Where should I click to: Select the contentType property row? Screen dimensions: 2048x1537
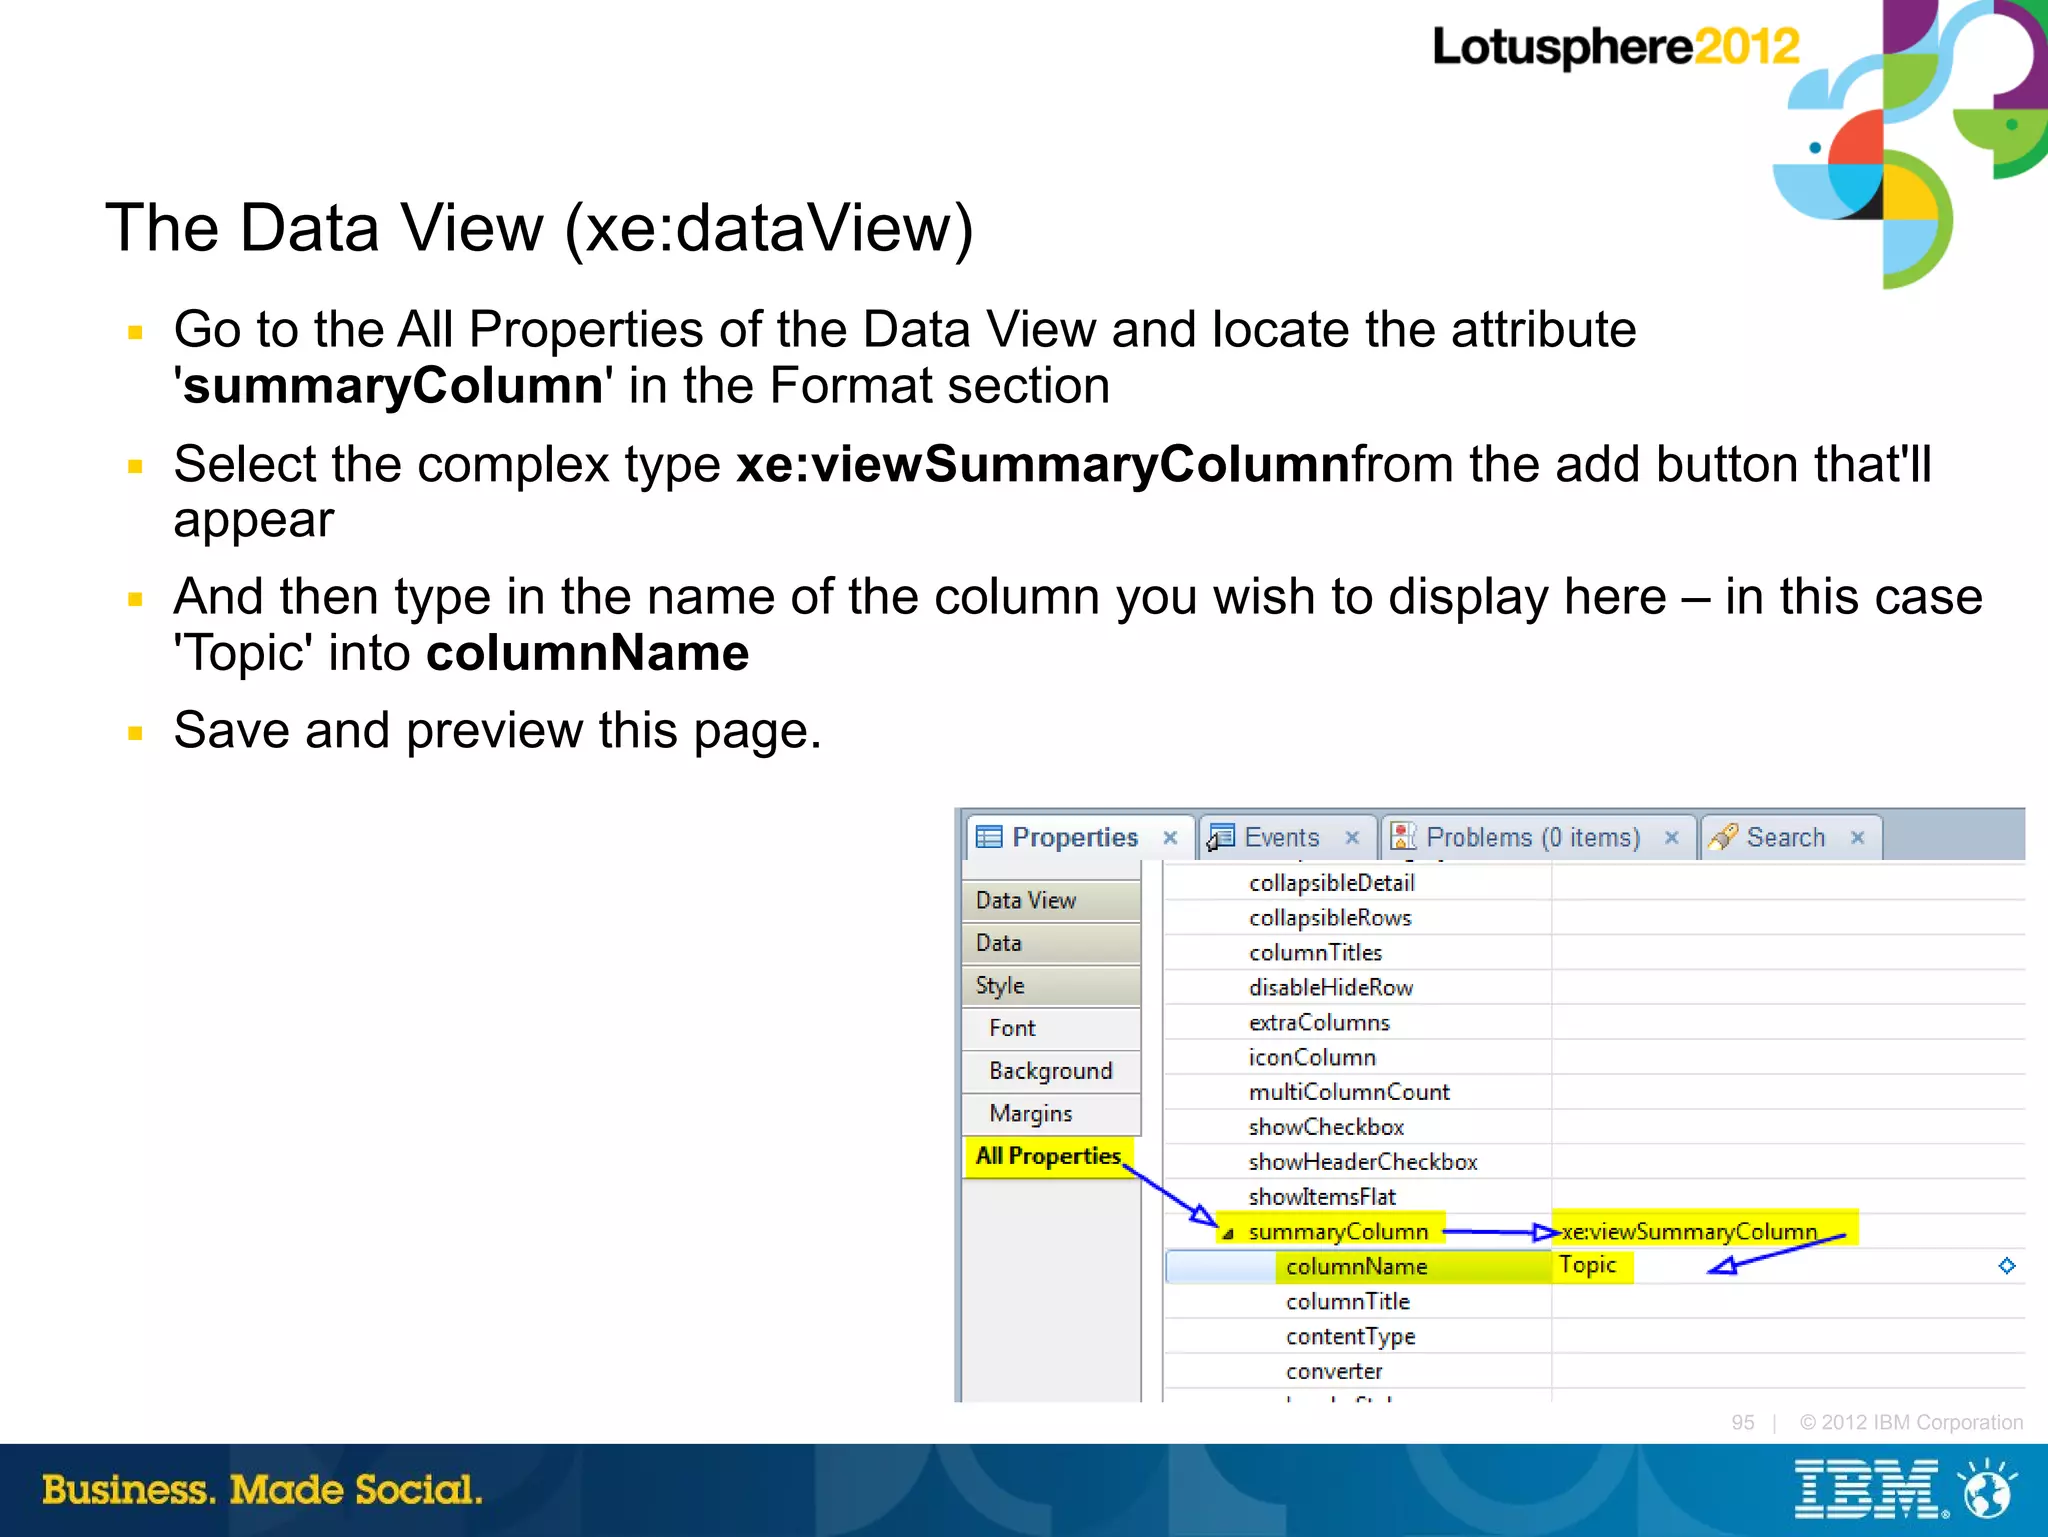click(x=1594, y=1337)
